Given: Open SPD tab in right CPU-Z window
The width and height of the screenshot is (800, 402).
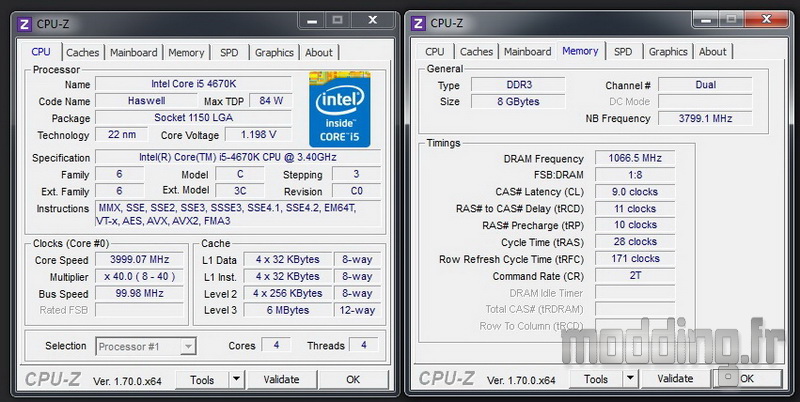Looking at the screenshot, I should tap(623, 52).
